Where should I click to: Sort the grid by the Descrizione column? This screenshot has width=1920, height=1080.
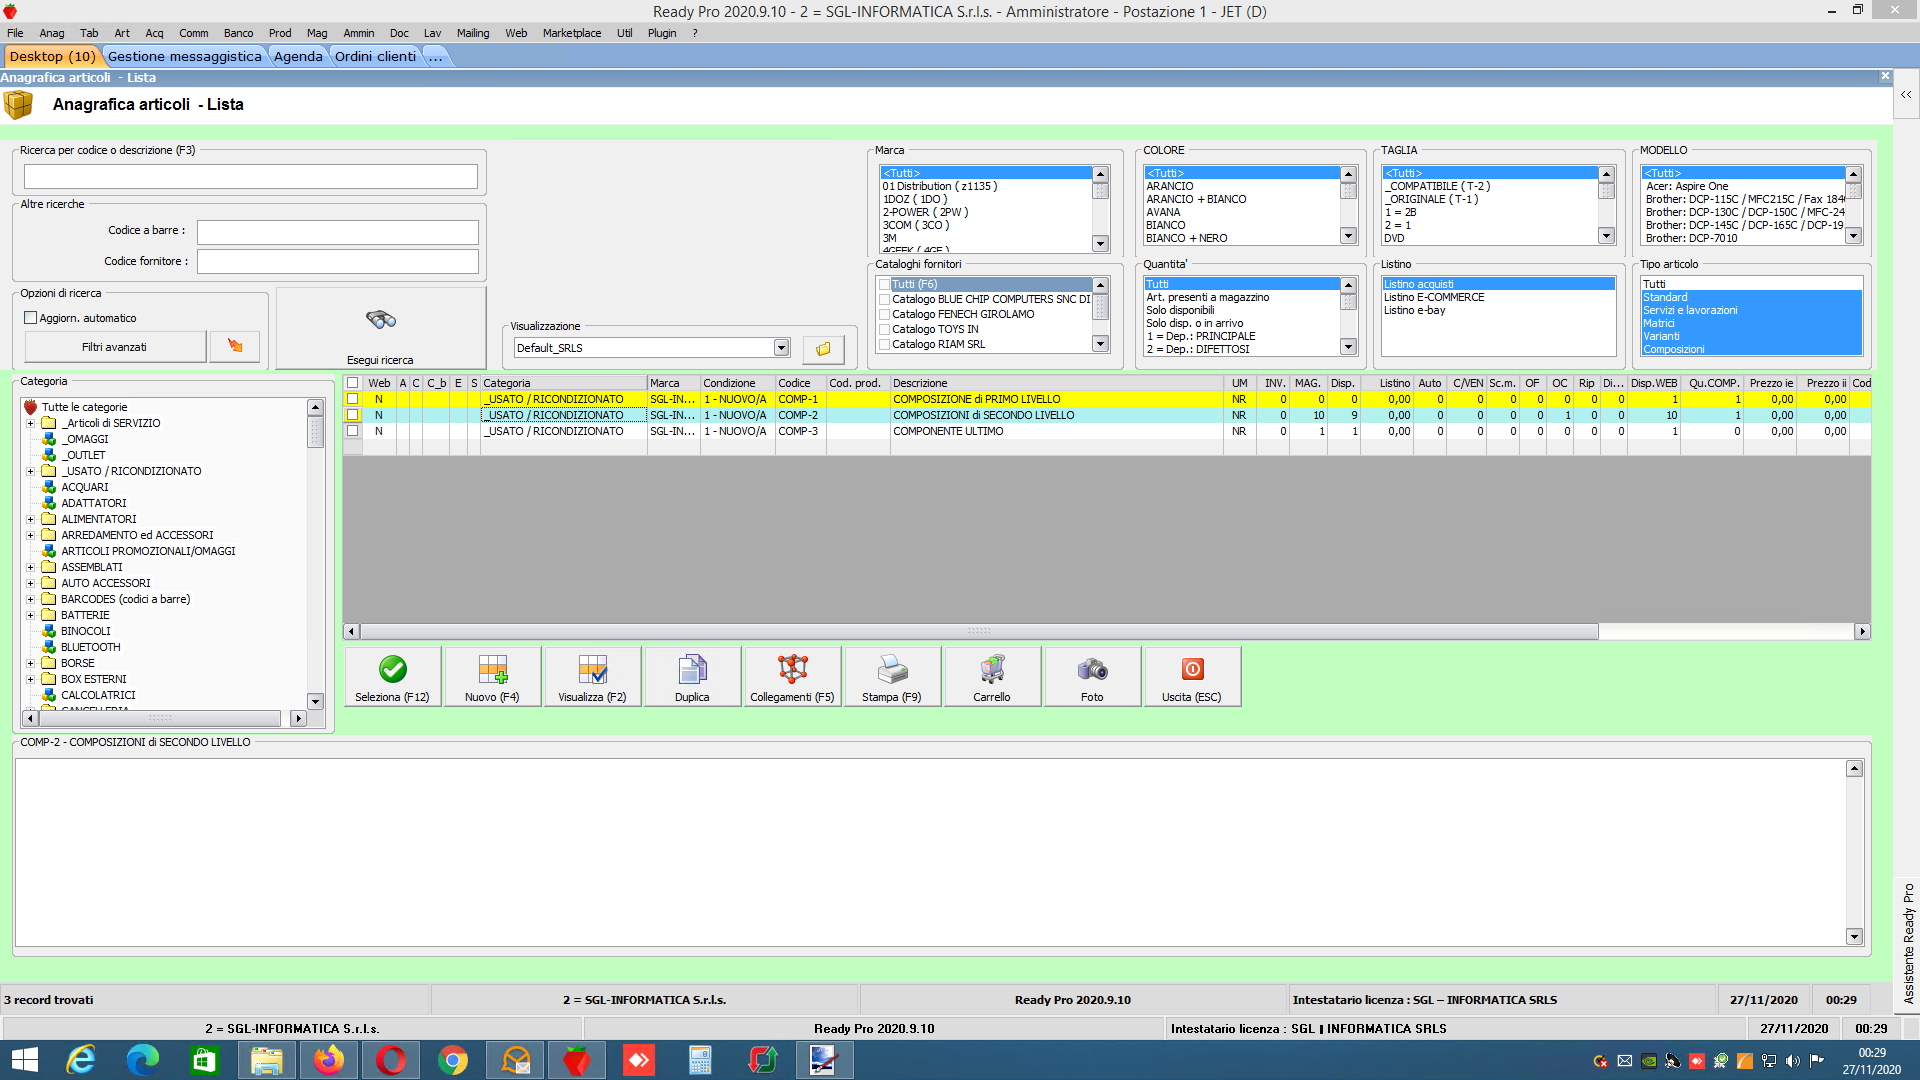[1056, 383]
